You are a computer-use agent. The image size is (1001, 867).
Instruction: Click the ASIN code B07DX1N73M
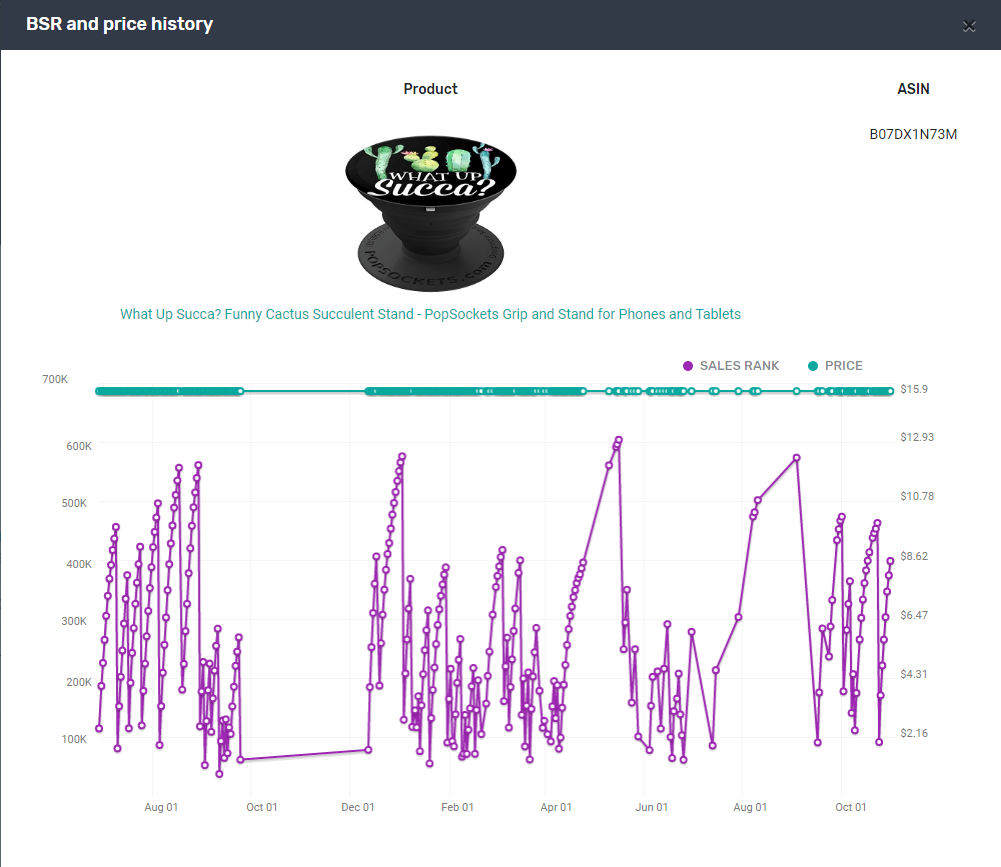tap(913, 133)
